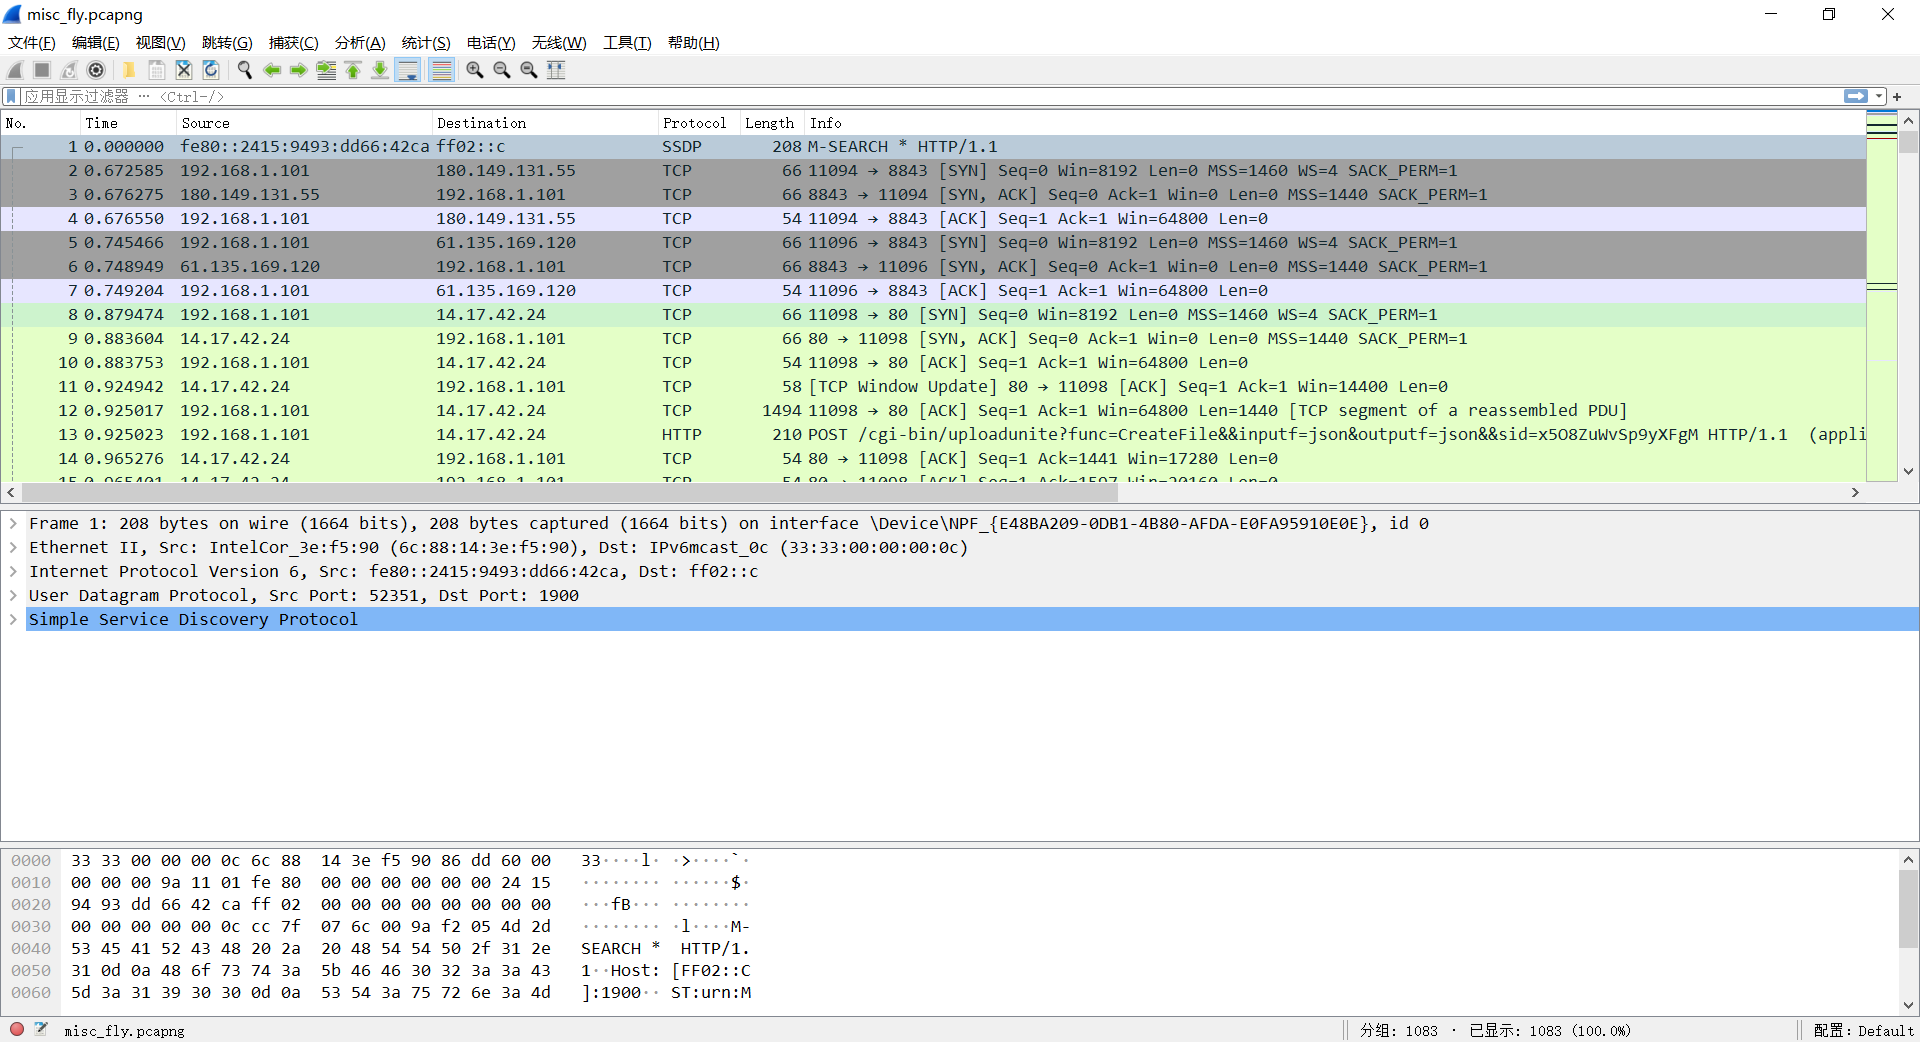Click zoom in on packet text
Viewport: 1920px width, 1042px height.
[x=475, y=70]
